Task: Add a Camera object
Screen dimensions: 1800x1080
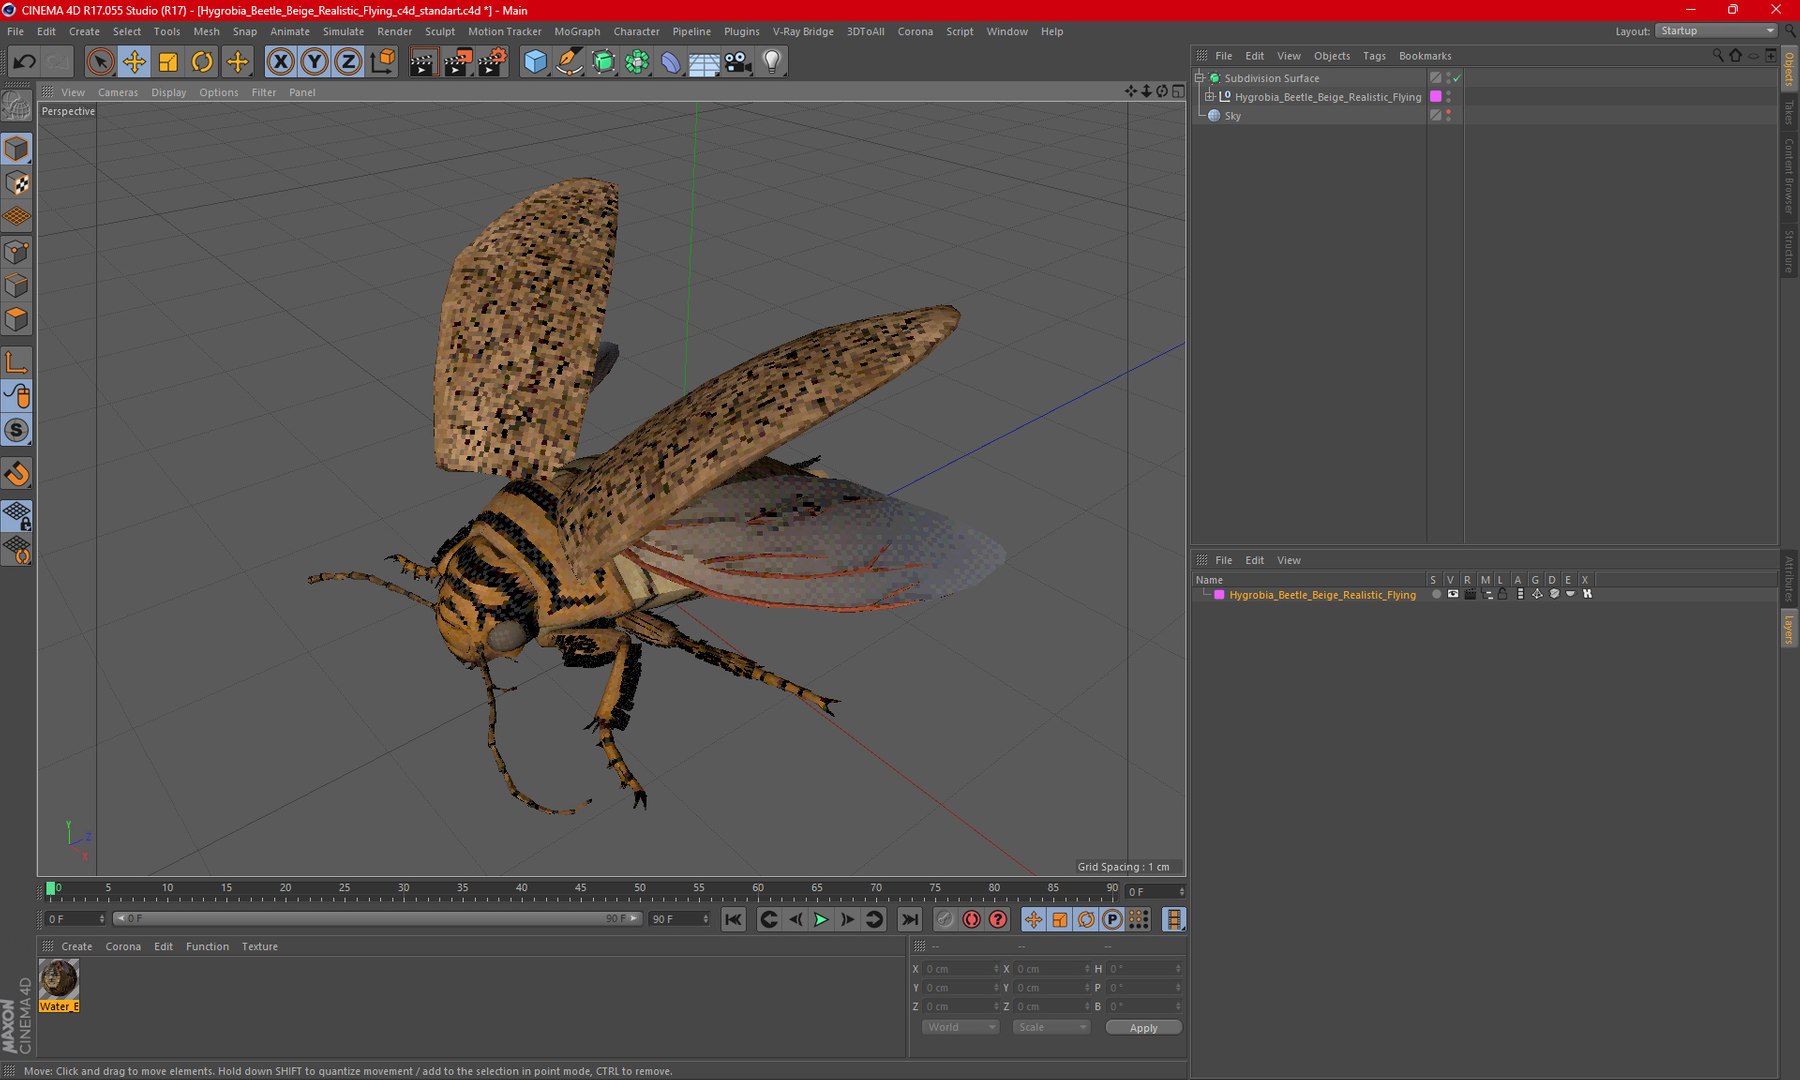Action: (x=738, y=62)
